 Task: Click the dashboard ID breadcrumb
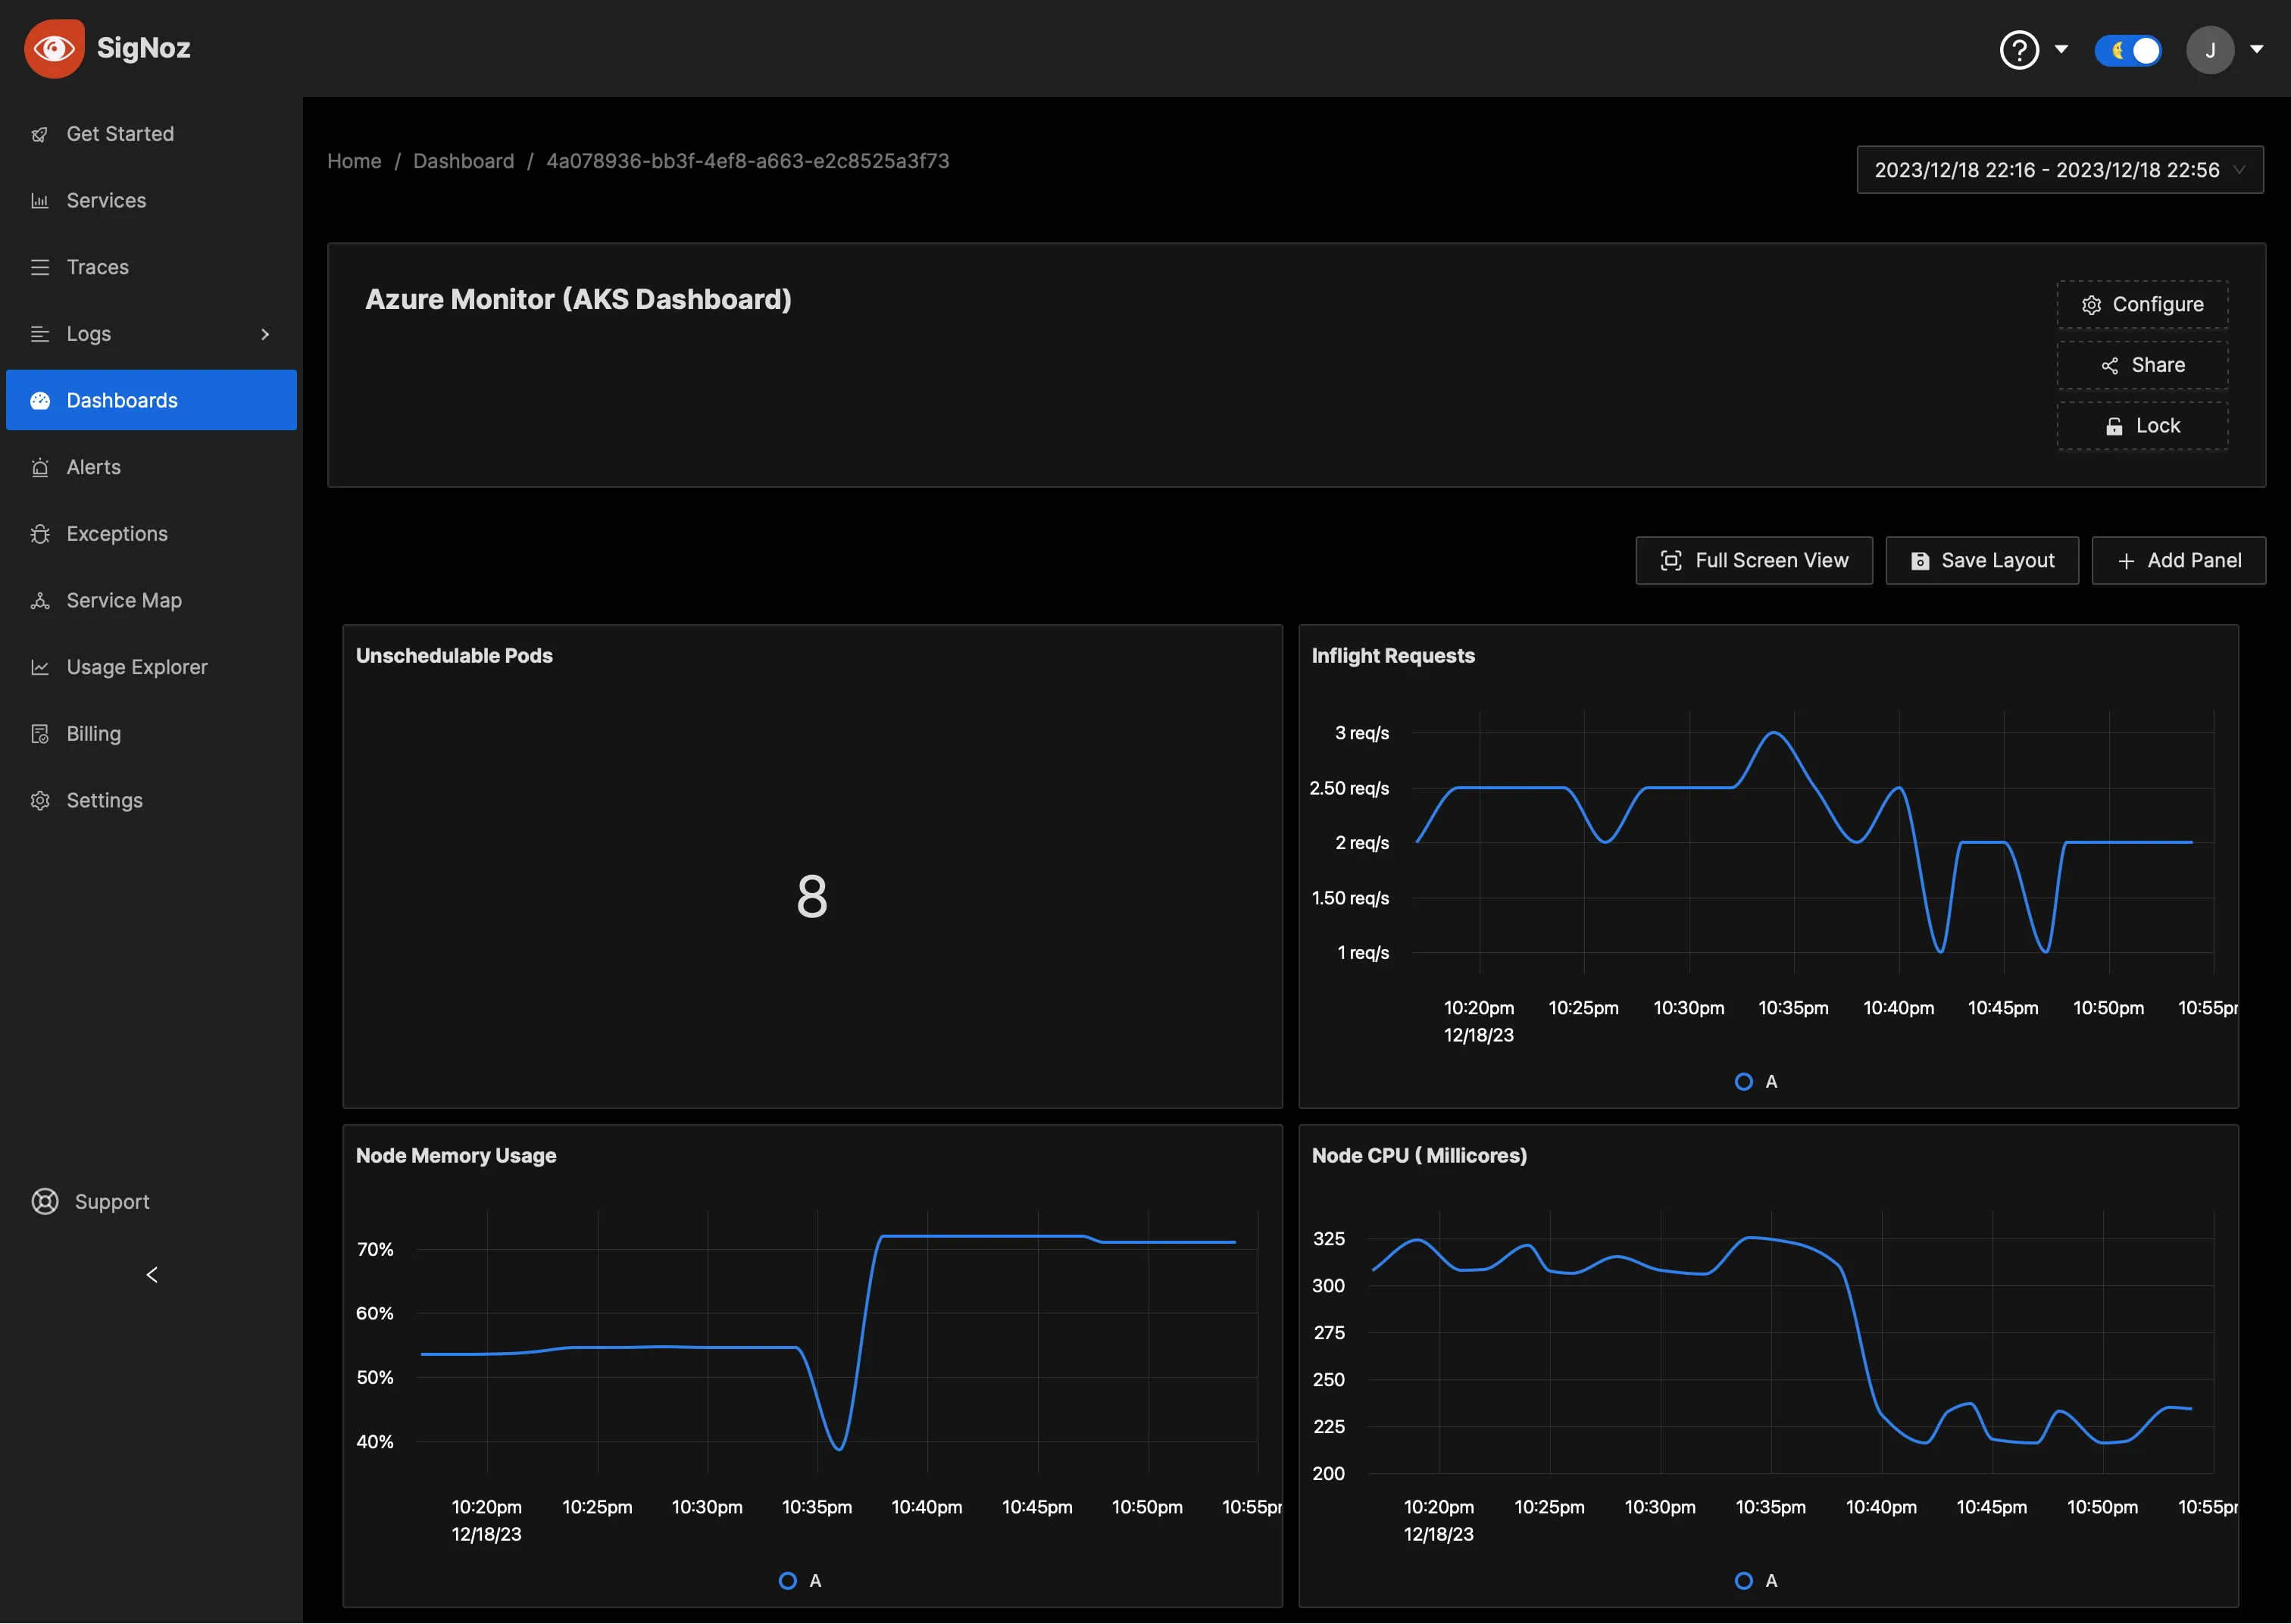747,161
